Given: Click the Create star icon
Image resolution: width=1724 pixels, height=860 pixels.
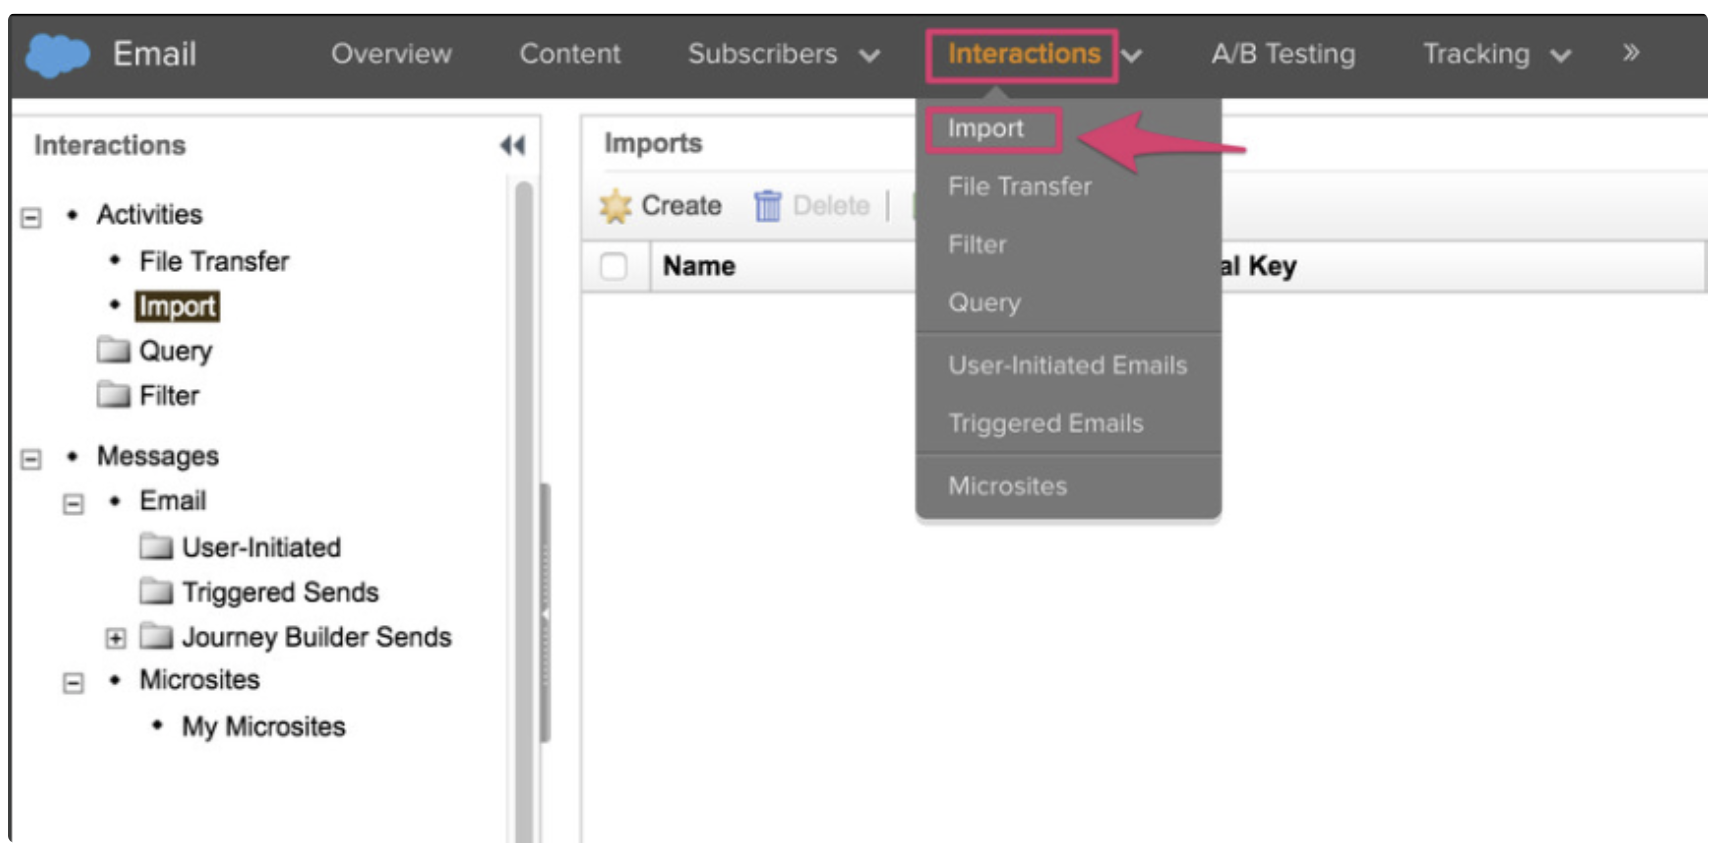Looking at the screenshot, I should (x=615, y=206).
